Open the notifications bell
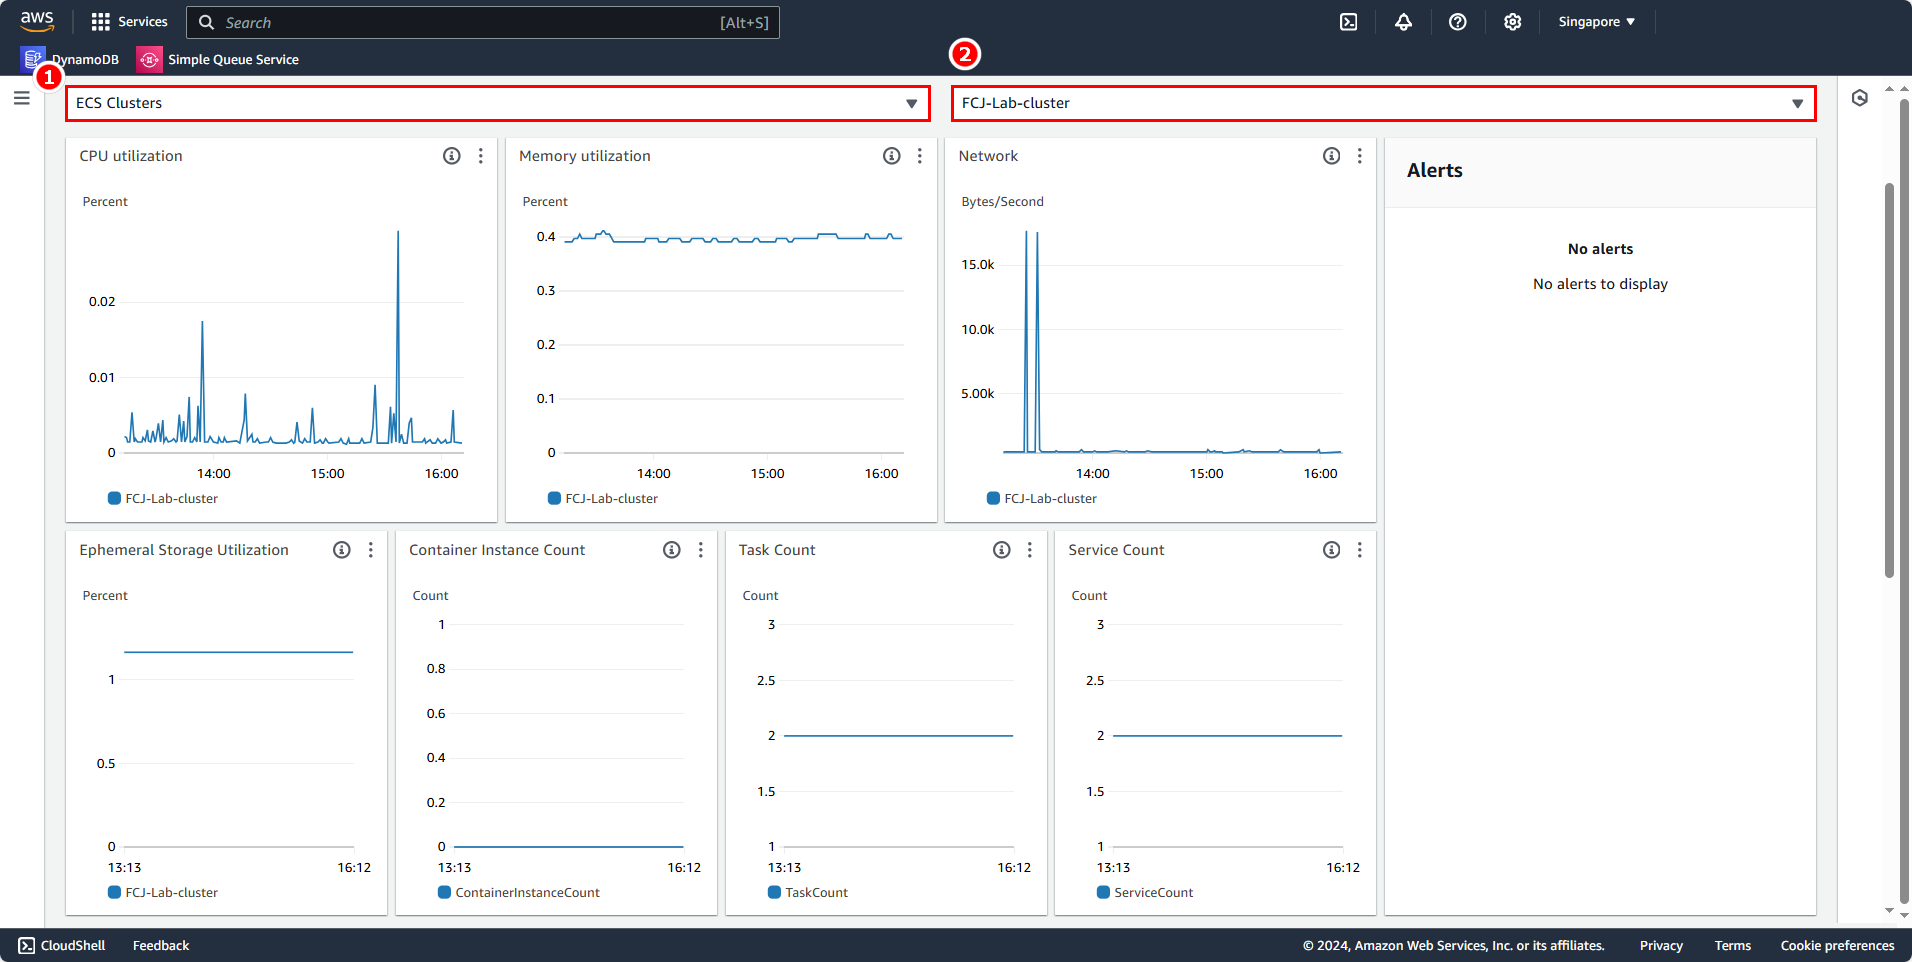This screenshot has width=1912, height=962. [x=1404, y=22]
